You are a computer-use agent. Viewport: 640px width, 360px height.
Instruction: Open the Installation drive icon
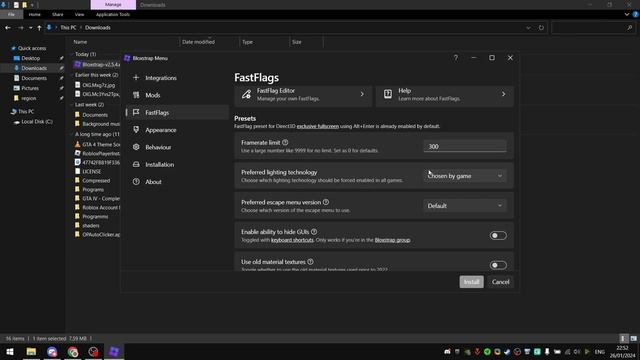click(x=136, y=164)
